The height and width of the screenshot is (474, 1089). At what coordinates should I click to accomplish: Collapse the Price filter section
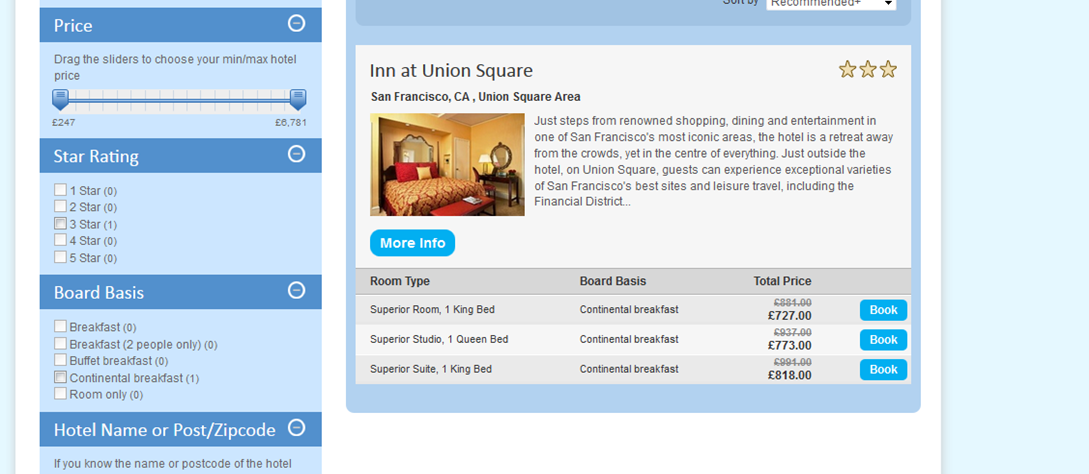(x=296, y=23)
